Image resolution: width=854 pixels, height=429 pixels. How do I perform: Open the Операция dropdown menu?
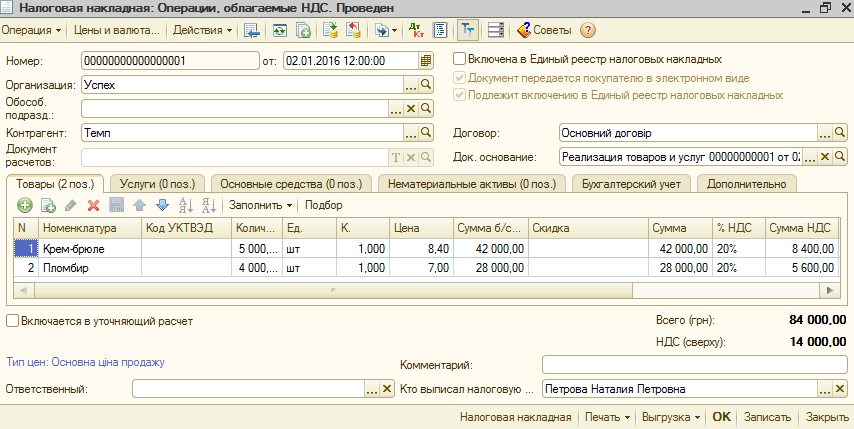pyautogui.click(x=31, y=30)
